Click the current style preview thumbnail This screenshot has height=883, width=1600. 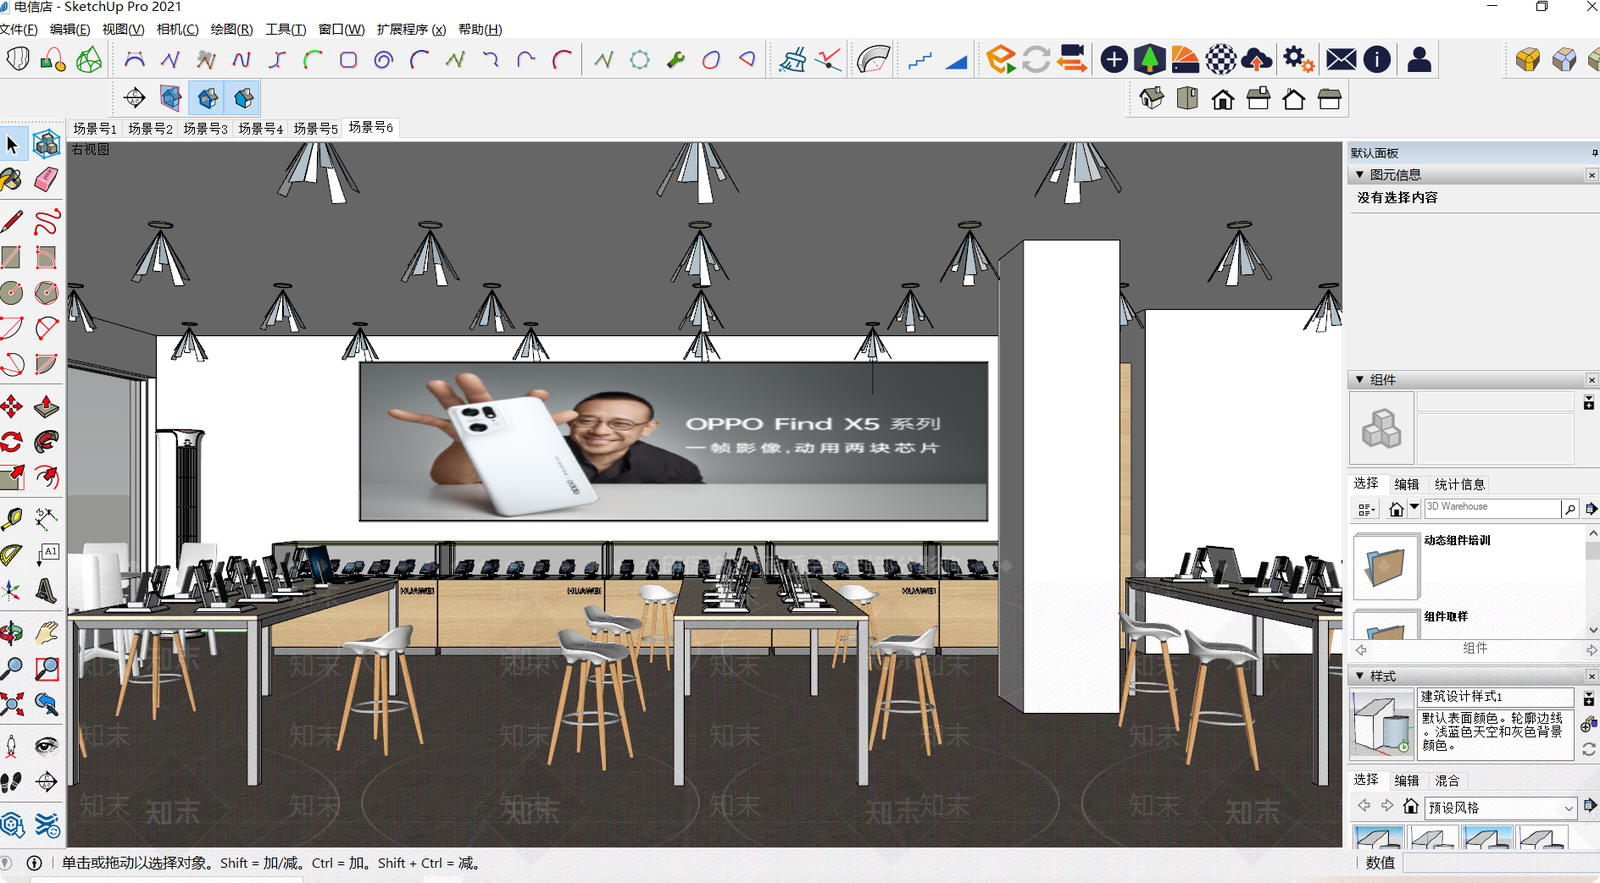pyautogui.click(x=1383, y=722)
